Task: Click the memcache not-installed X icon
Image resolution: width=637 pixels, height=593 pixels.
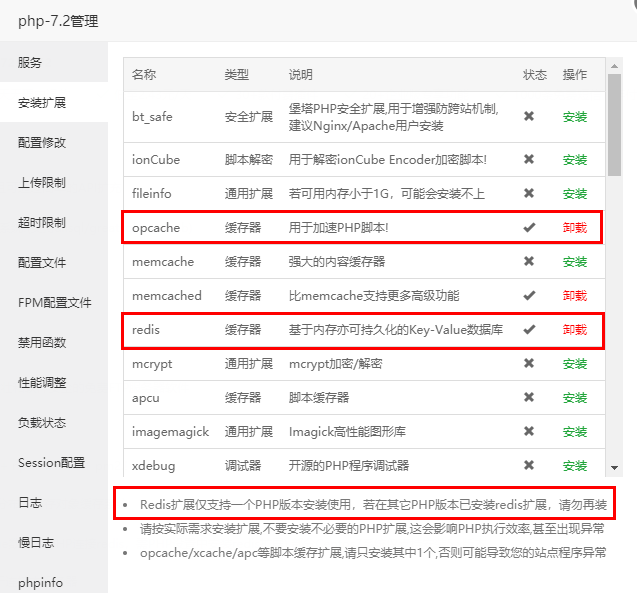Action: [529, 261]
